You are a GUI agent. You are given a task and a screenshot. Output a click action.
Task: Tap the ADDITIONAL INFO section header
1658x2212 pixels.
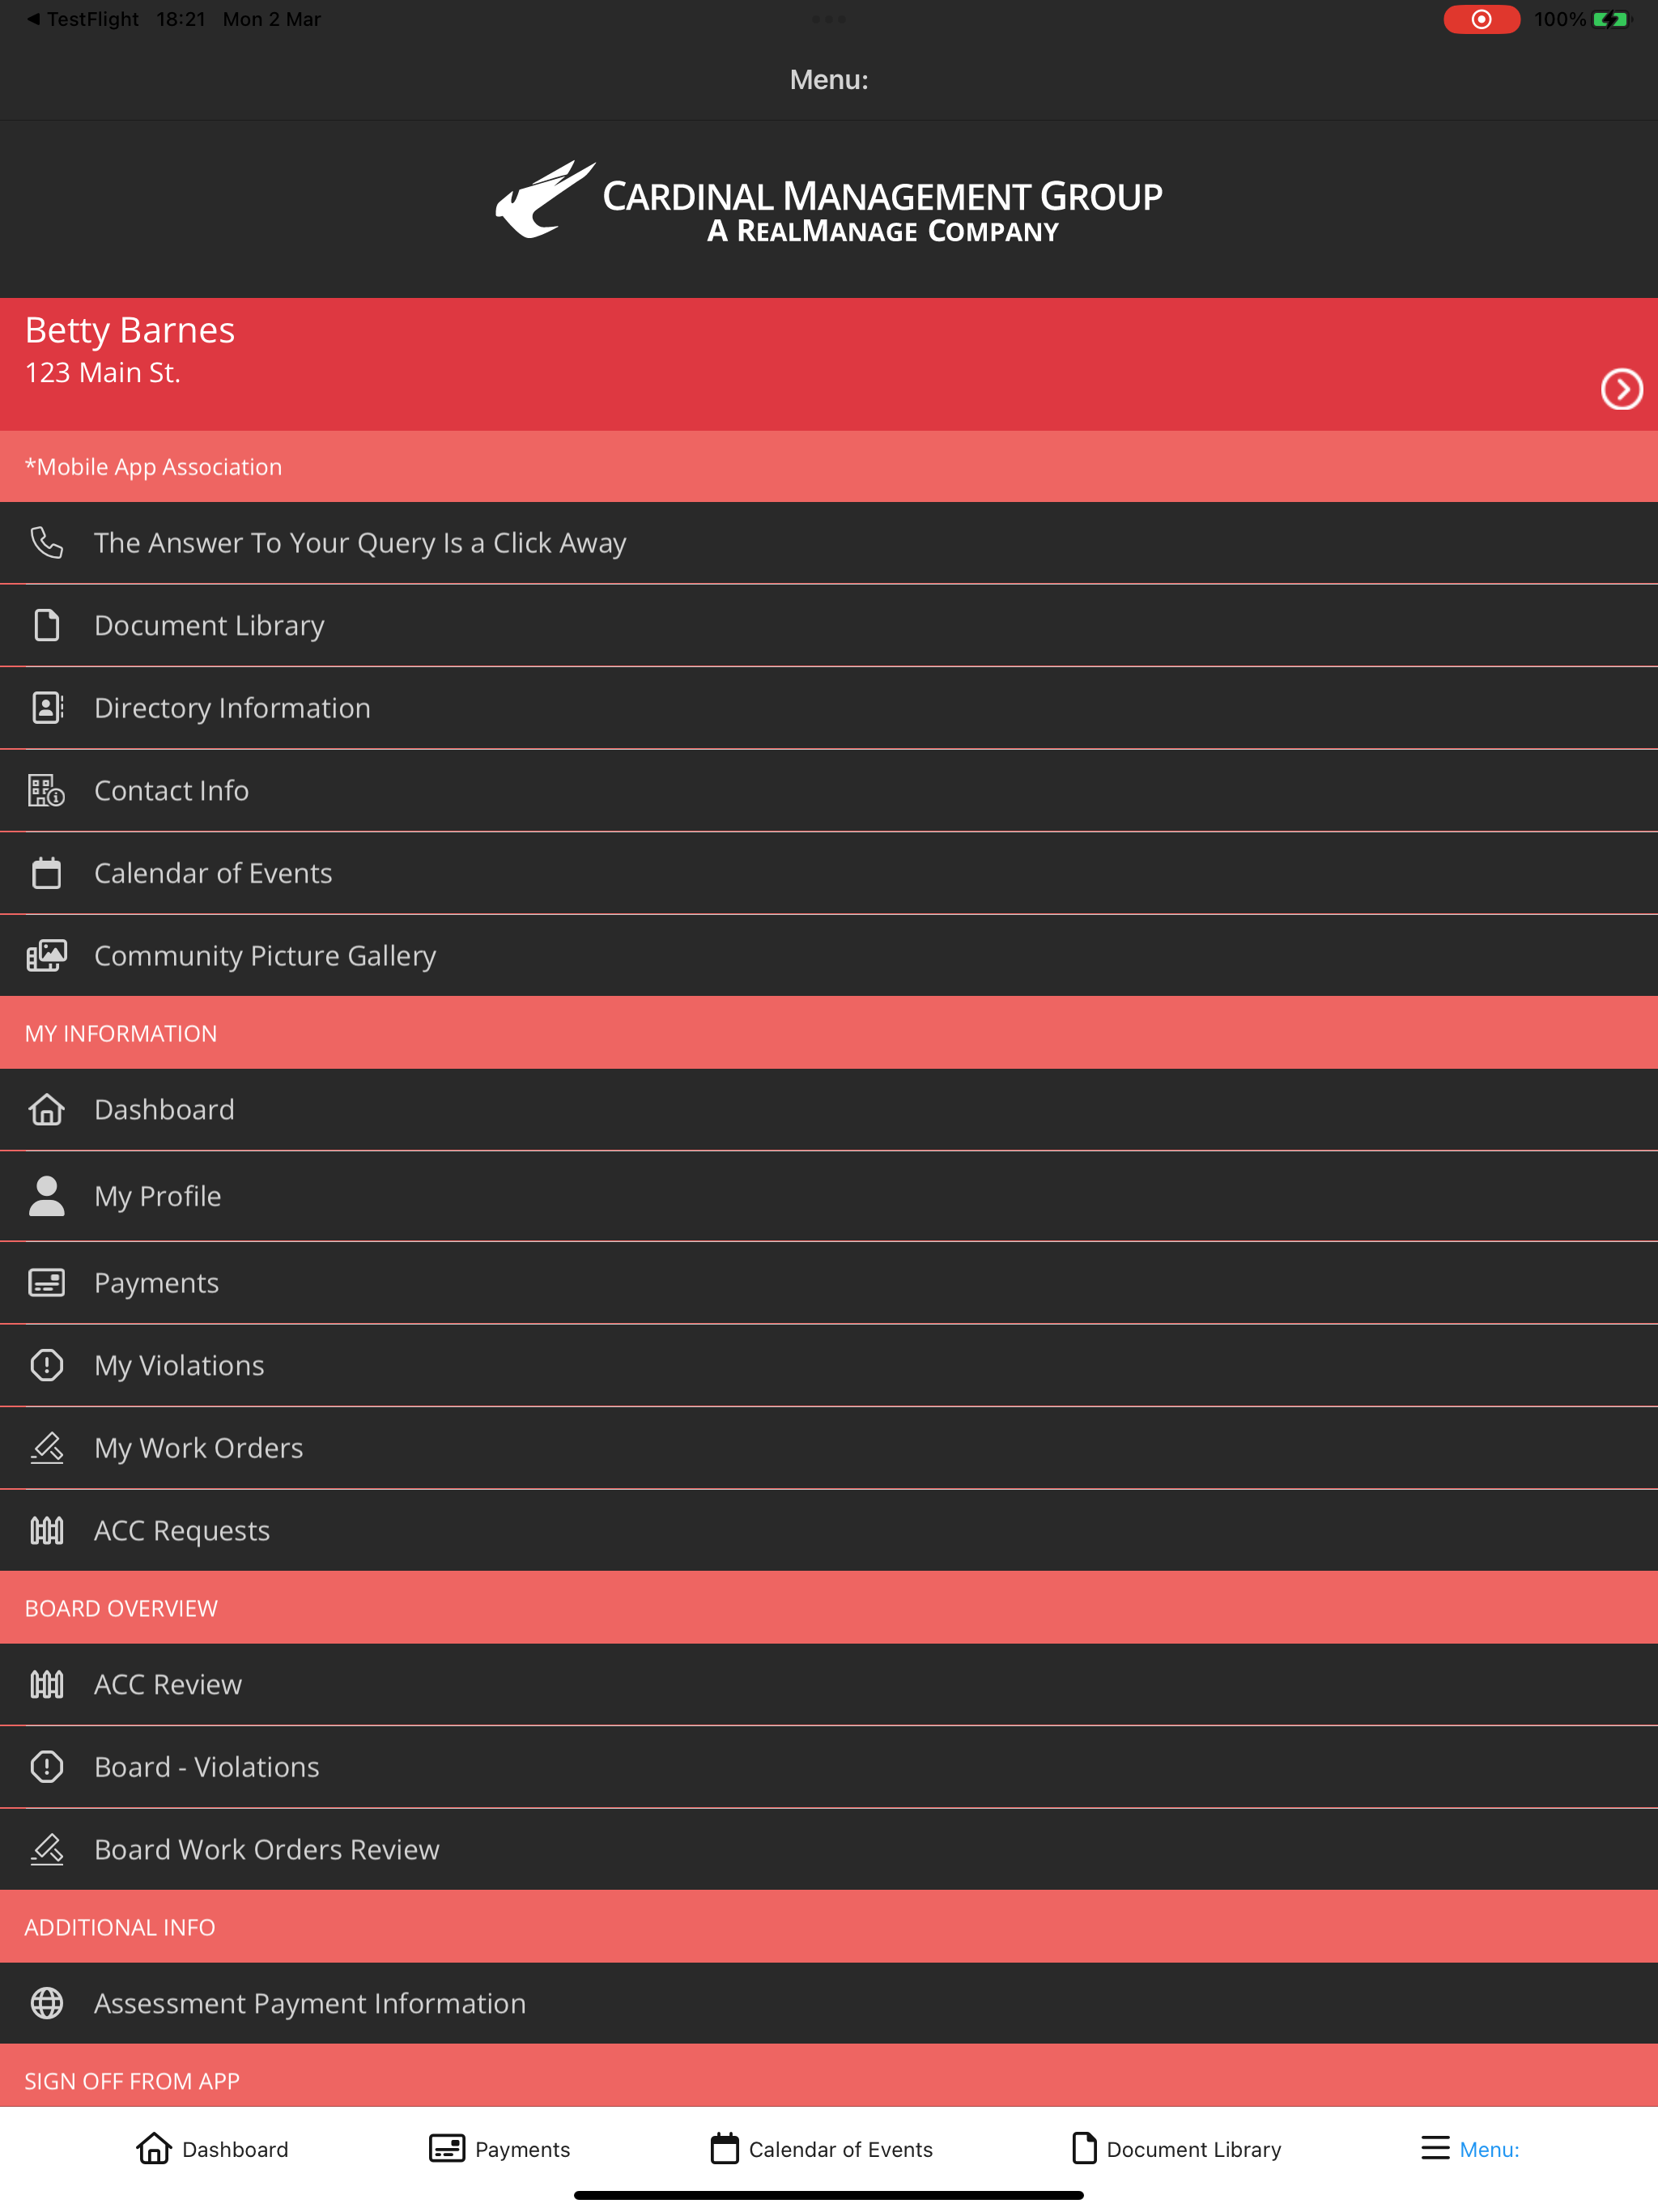coord(829,1927)
